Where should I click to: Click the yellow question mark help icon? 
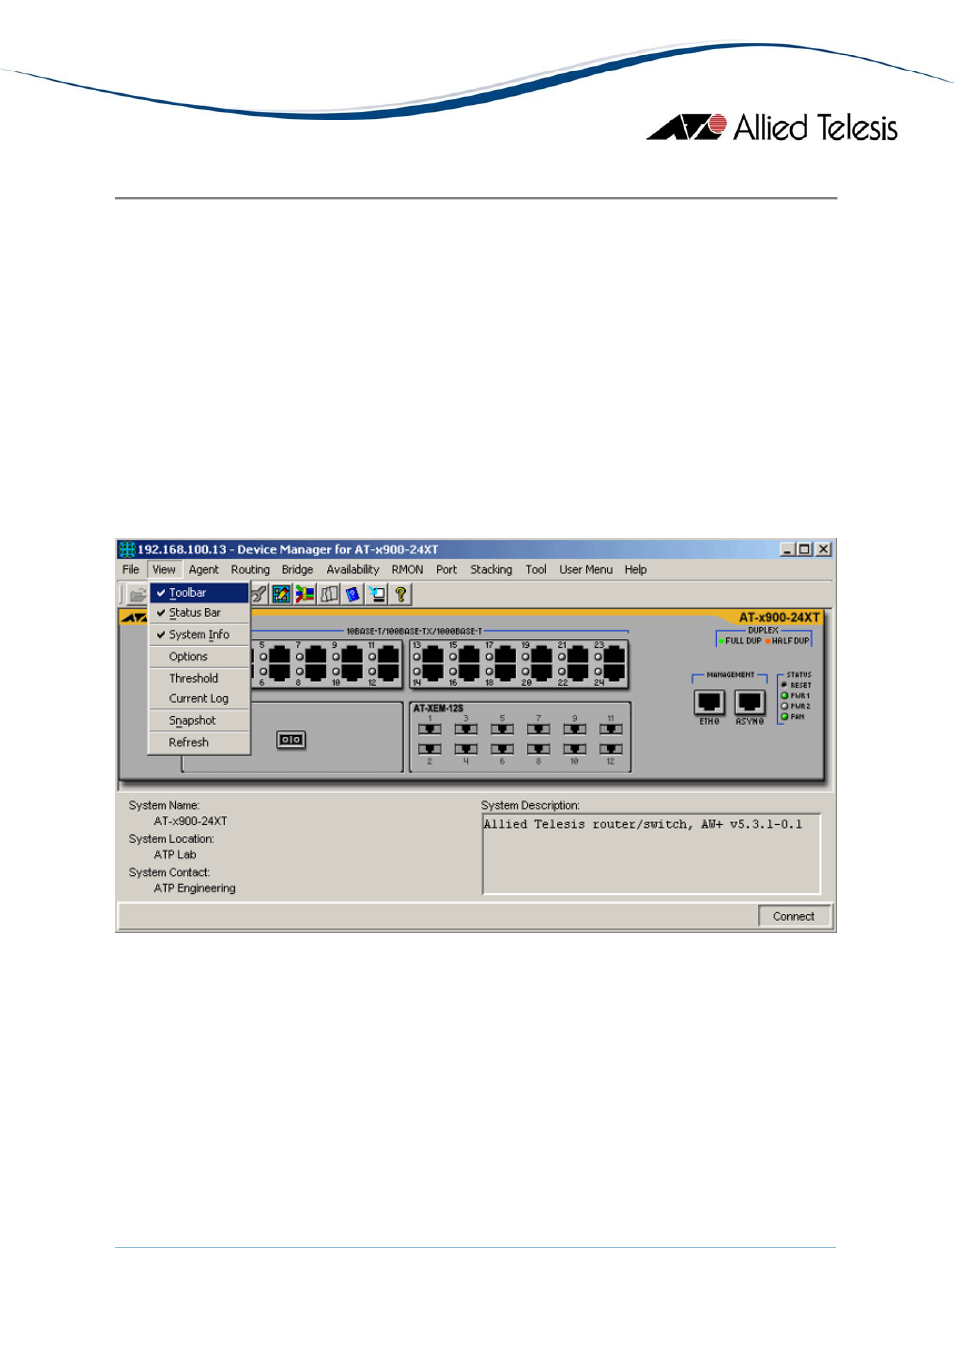click(x=401, y=594)
